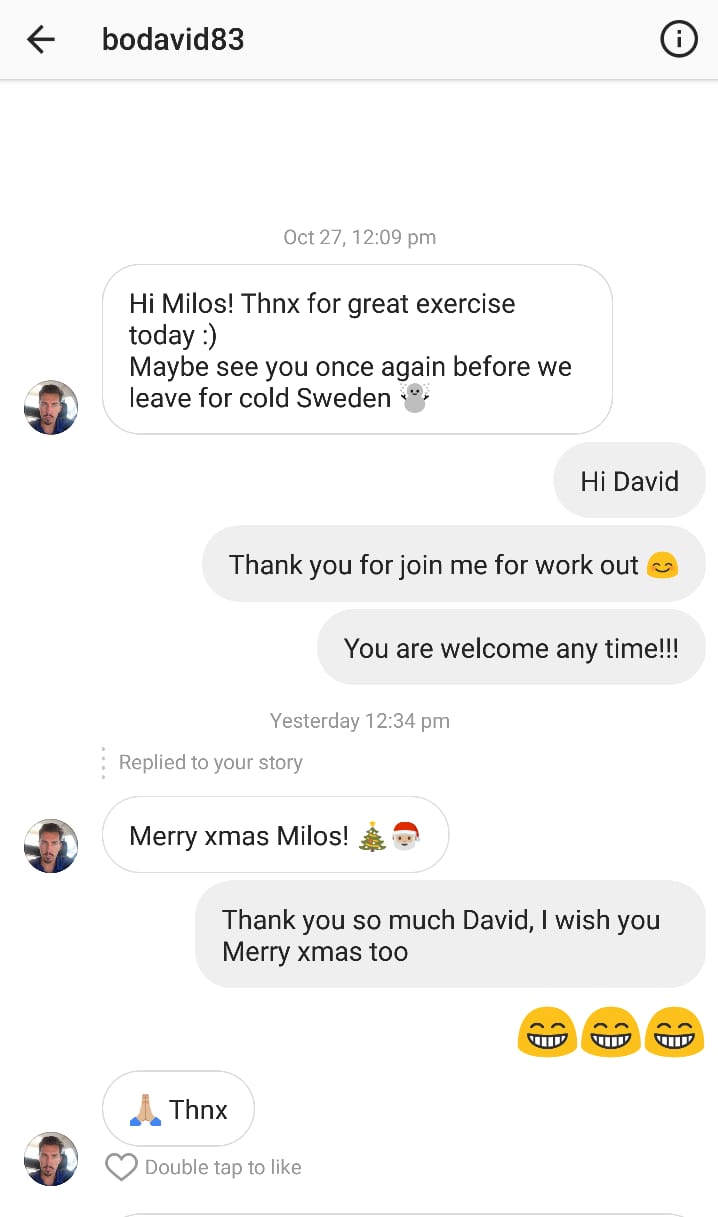Select the 'Hi Milos! Thnx for great exercise' message
Viewport: 718px width, 1217px height.
point(357,349)
